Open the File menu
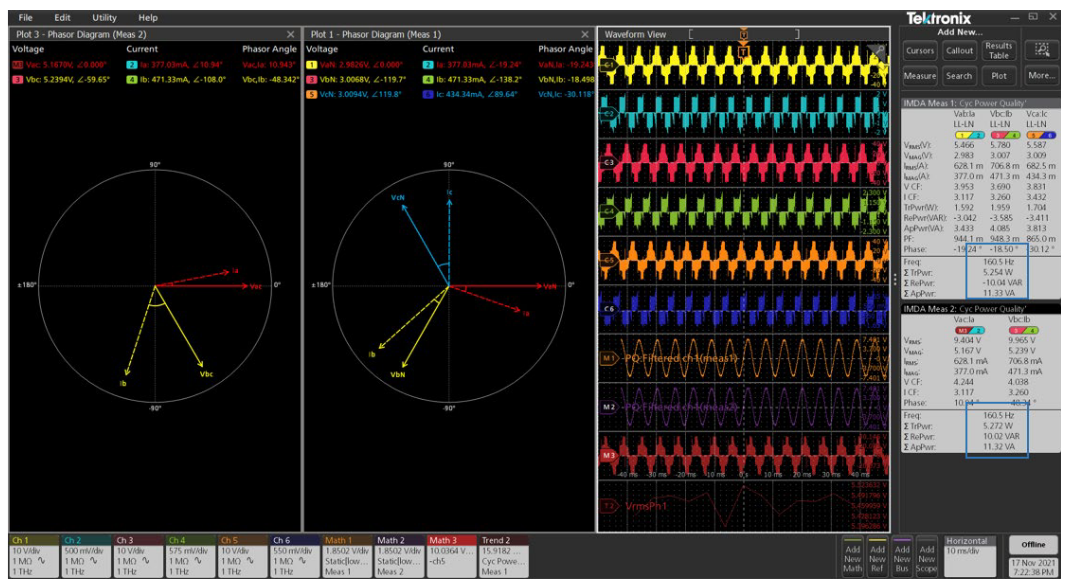Image resolution: width=1072 pixels, height=585 pixels. (x=25, y=16)
